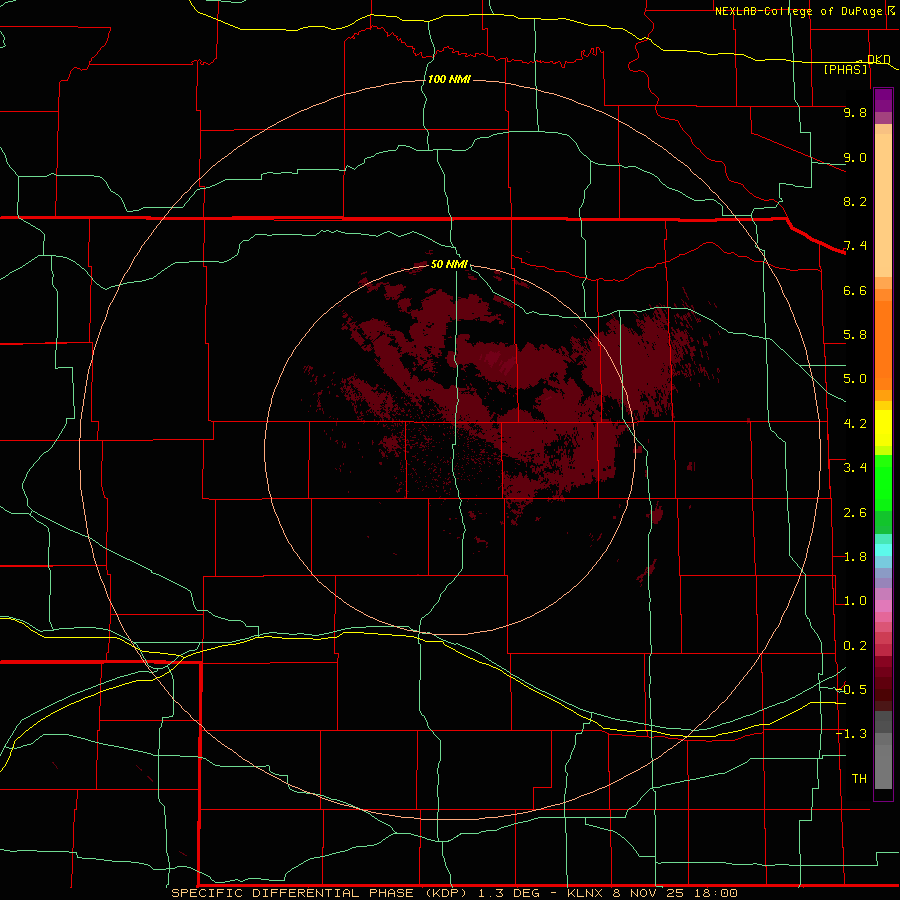Click the 2.6 value on color scale
900x900 pixels.
click(855, 513)
